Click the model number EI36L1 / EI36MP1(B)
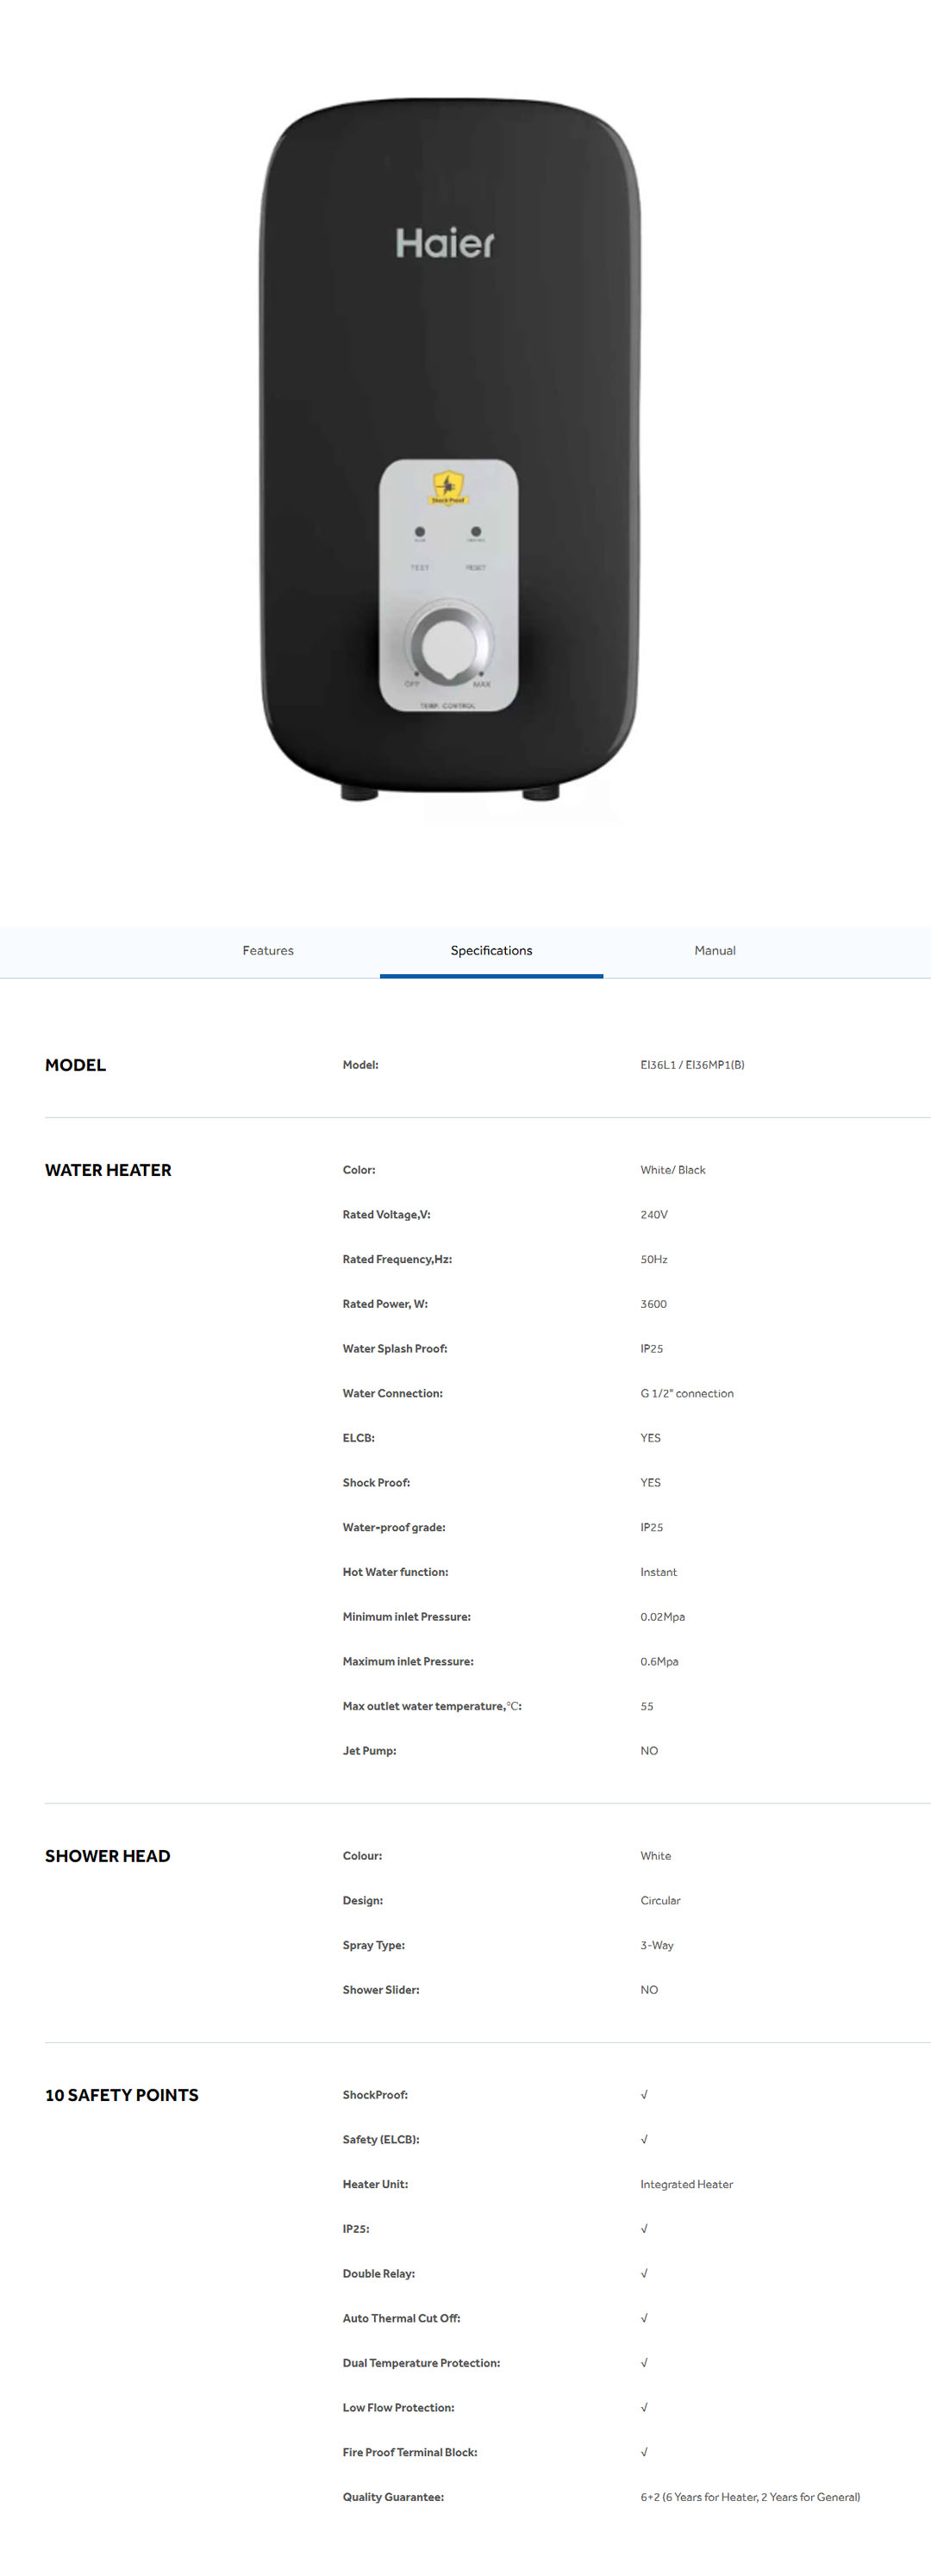Screen dimensions: 931x2576 coord(692,1065)
